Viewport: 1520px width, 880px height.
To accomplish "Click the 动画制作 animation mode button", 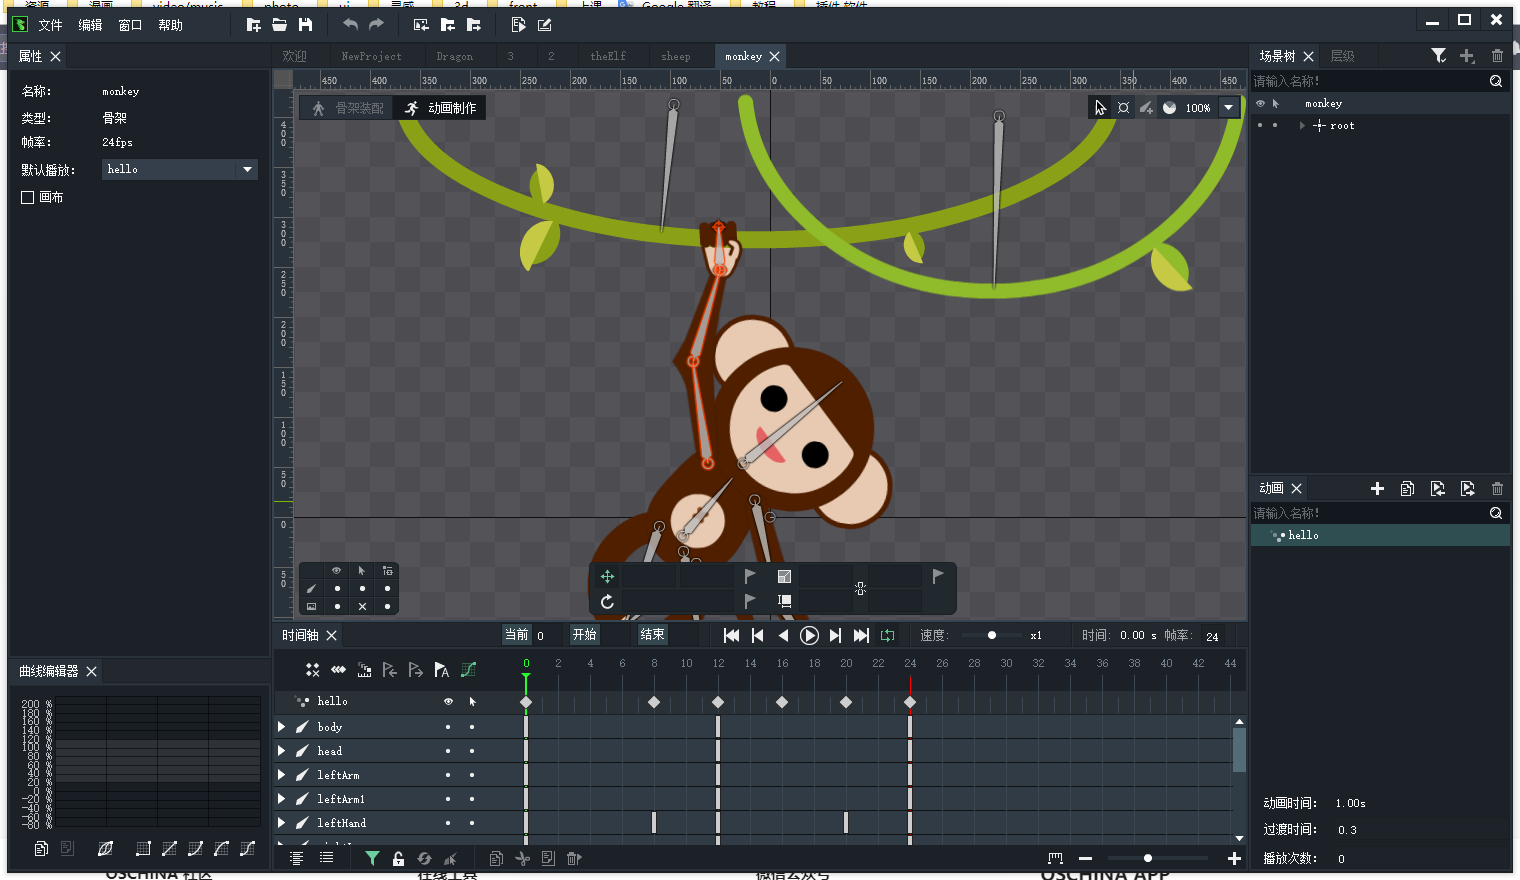I will click(441, 108).
